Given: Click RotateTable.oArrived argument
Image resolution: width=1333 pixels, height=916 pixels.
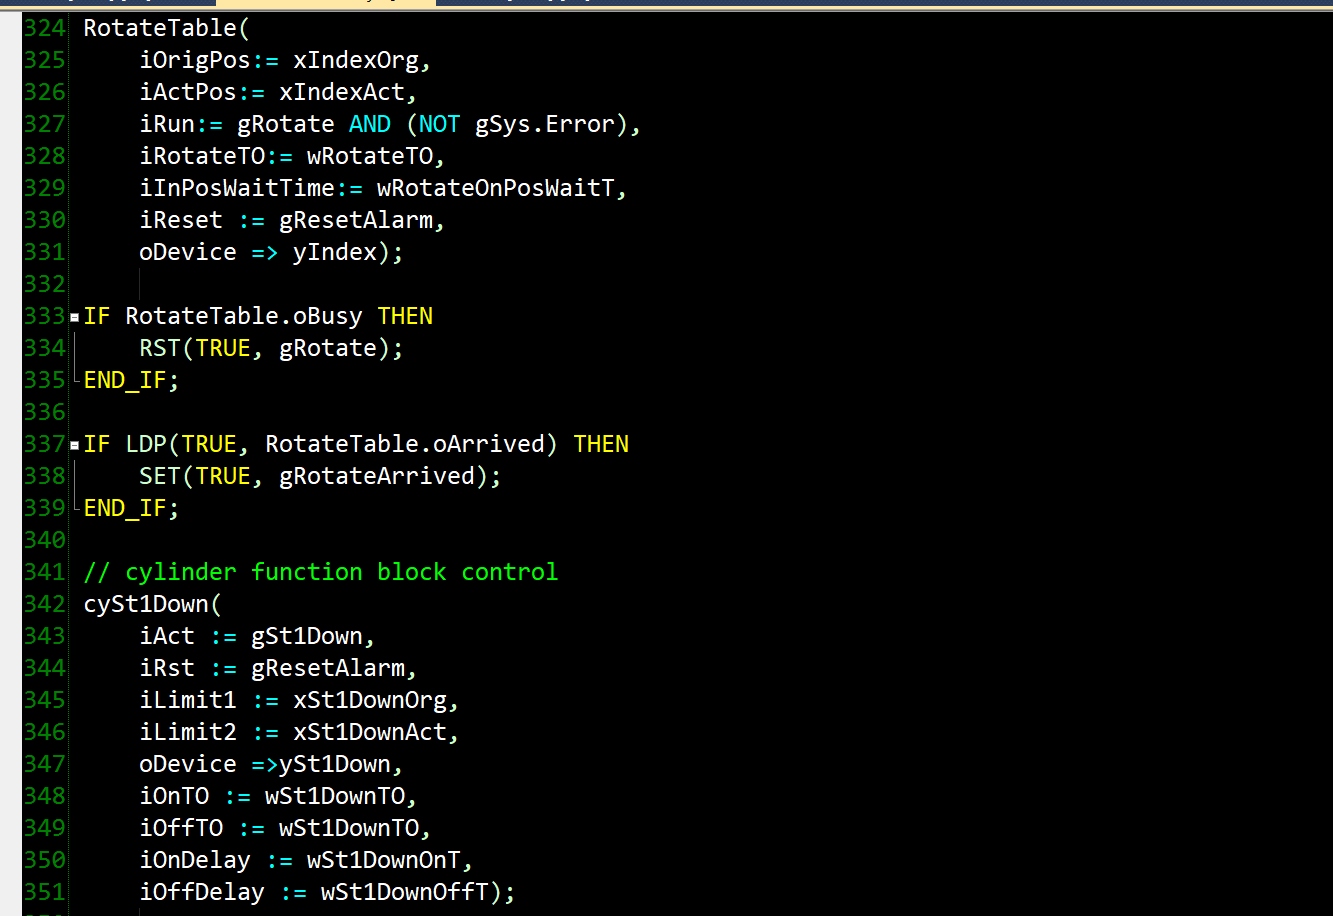Looking at the screenshot, I should click(404, 444).
